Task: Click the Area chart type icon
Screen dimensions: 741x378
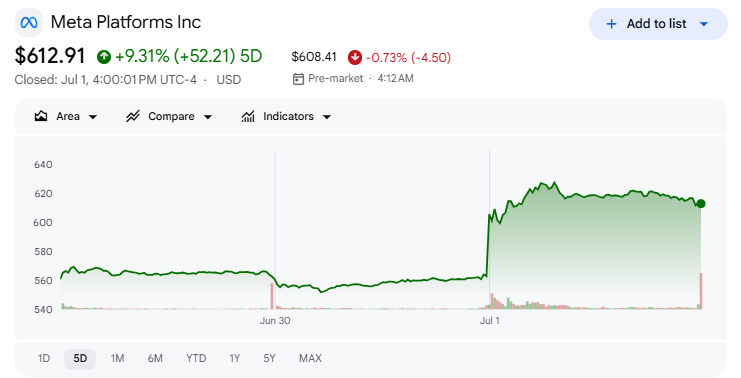Action: point(41,116)
